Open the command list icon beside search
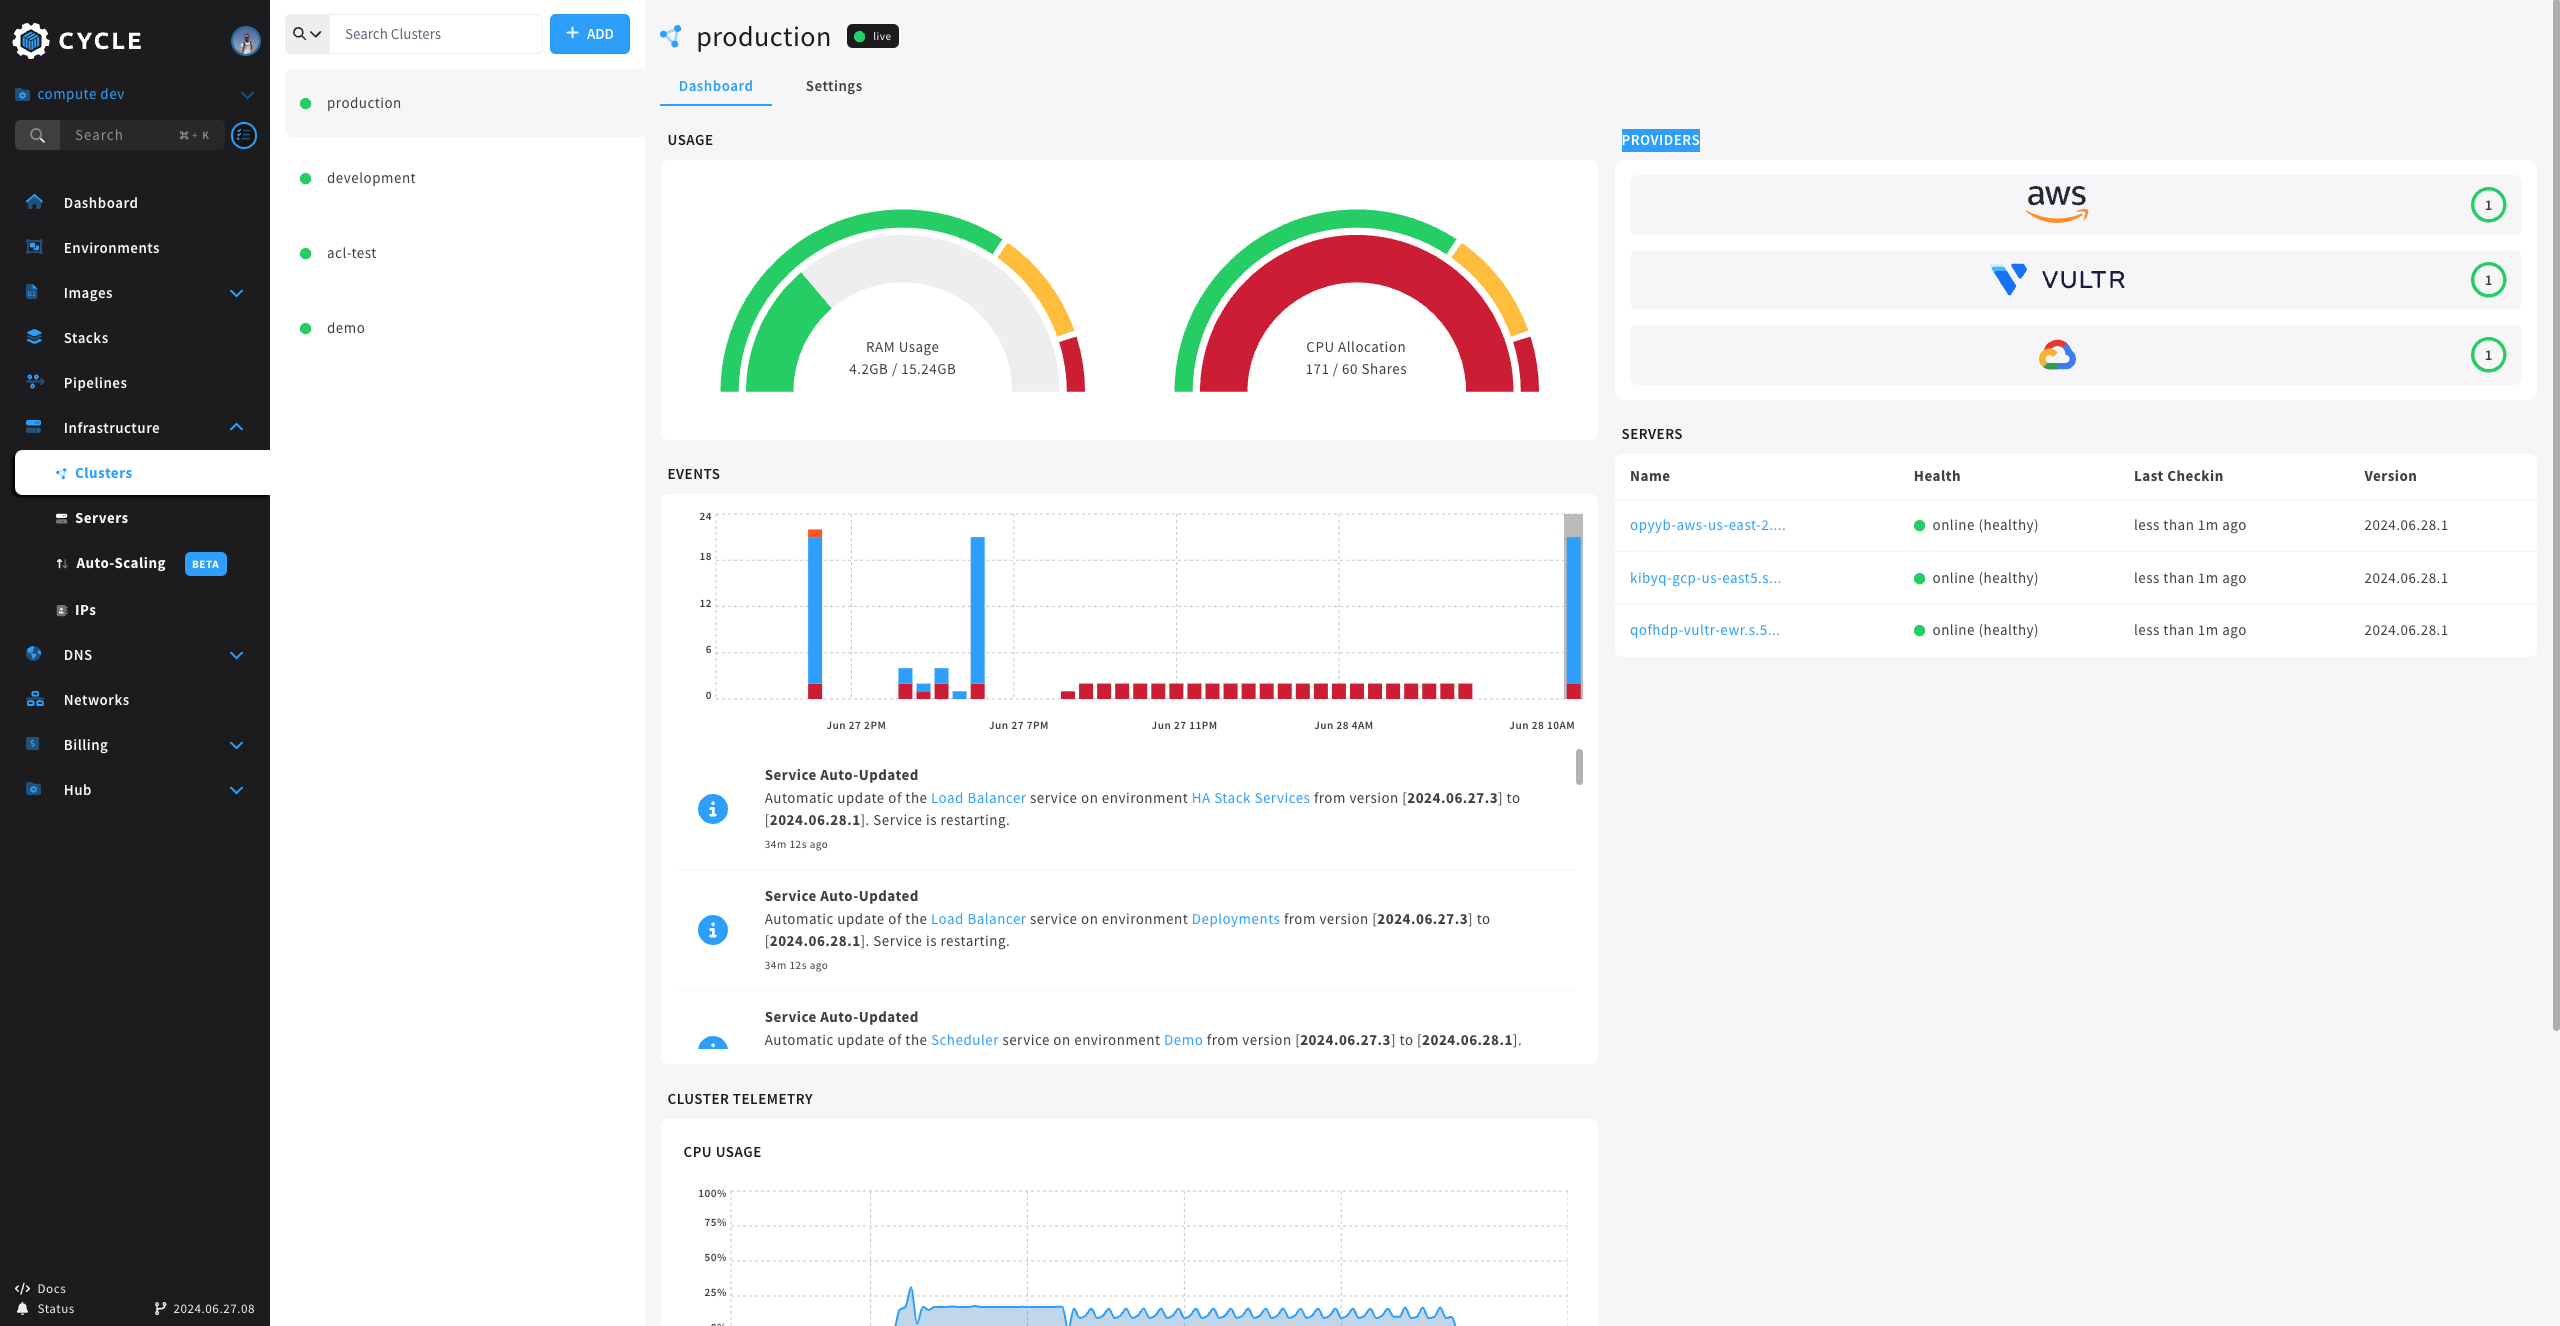This screenshot has width=2560, height=1326. point(244,135)
